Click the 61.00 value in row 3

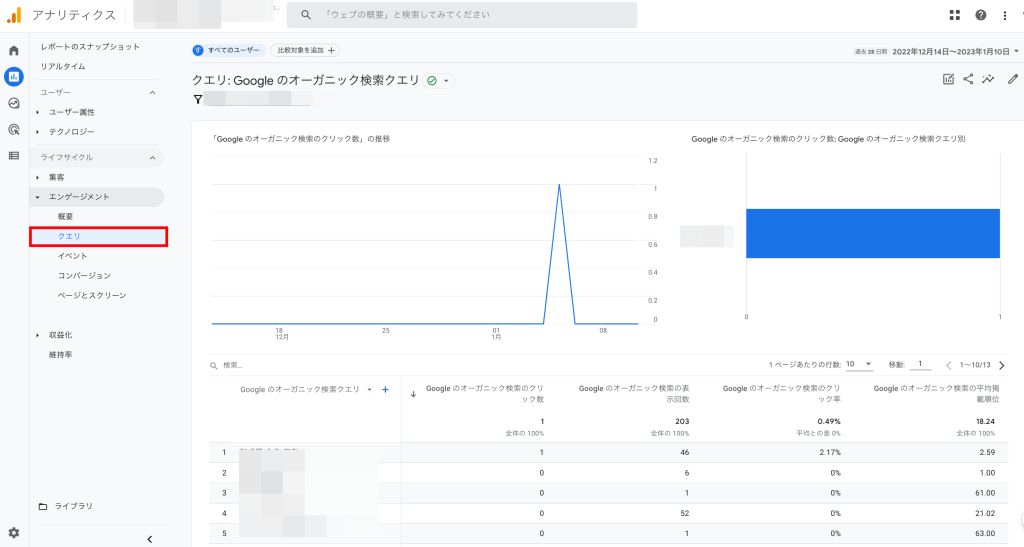(x=985, y=493)
